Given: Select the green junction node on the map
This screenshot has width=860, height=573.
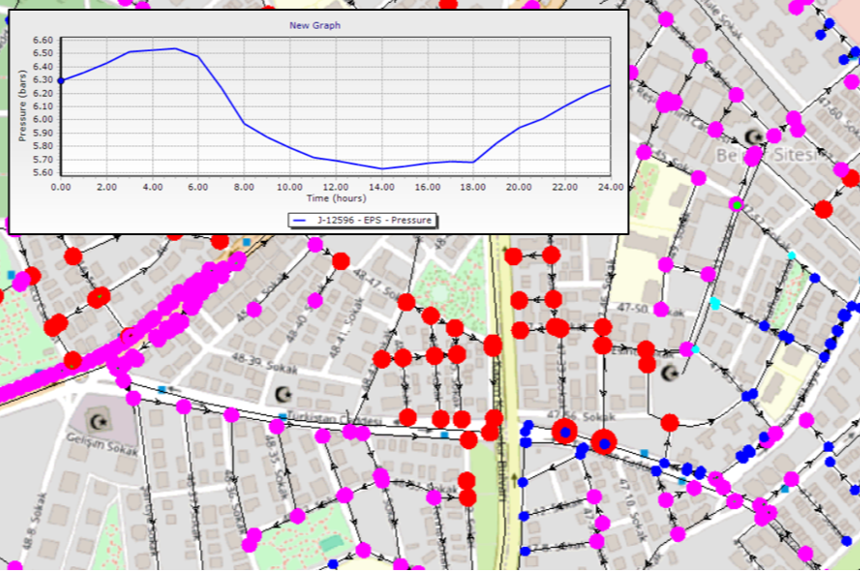Looking at the screenshot, I should point(737,204).
